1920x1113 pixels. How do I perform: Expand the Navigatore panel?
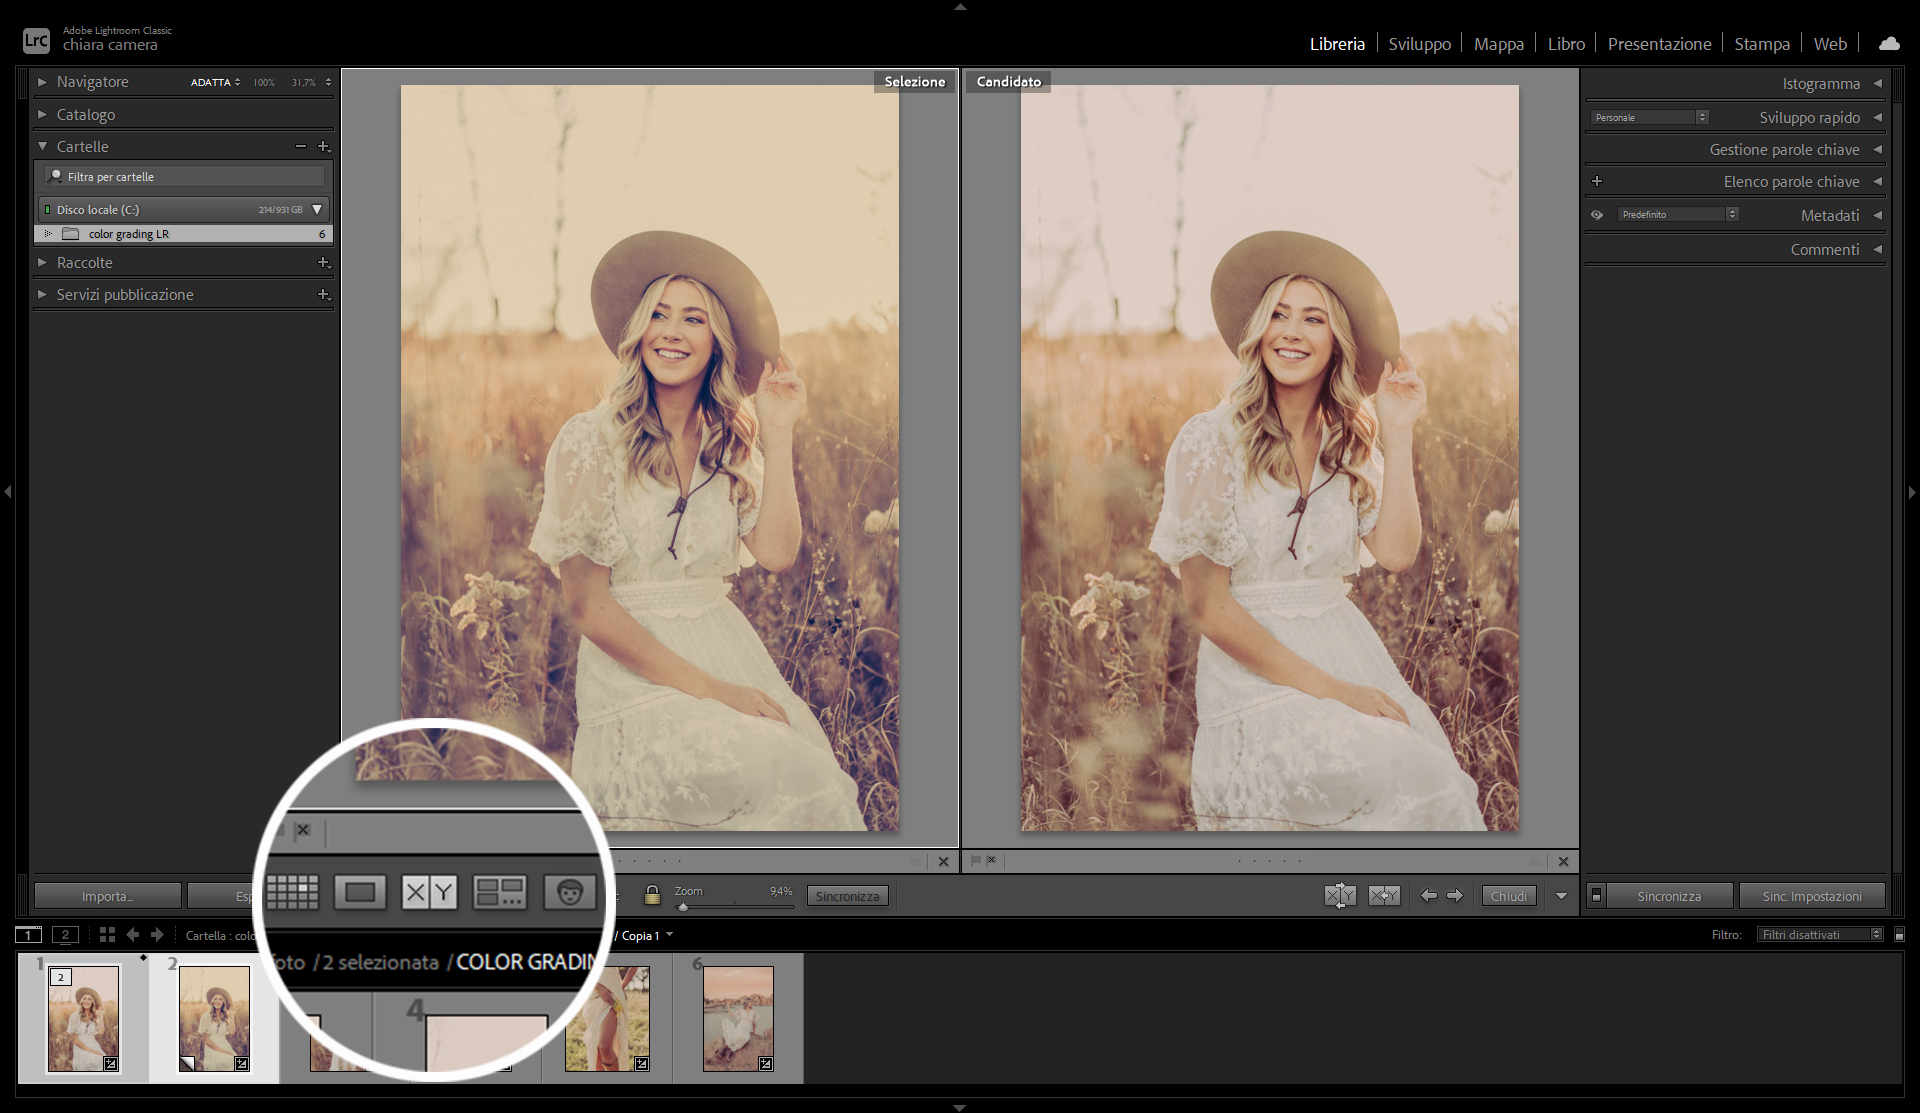coord(42,82)
